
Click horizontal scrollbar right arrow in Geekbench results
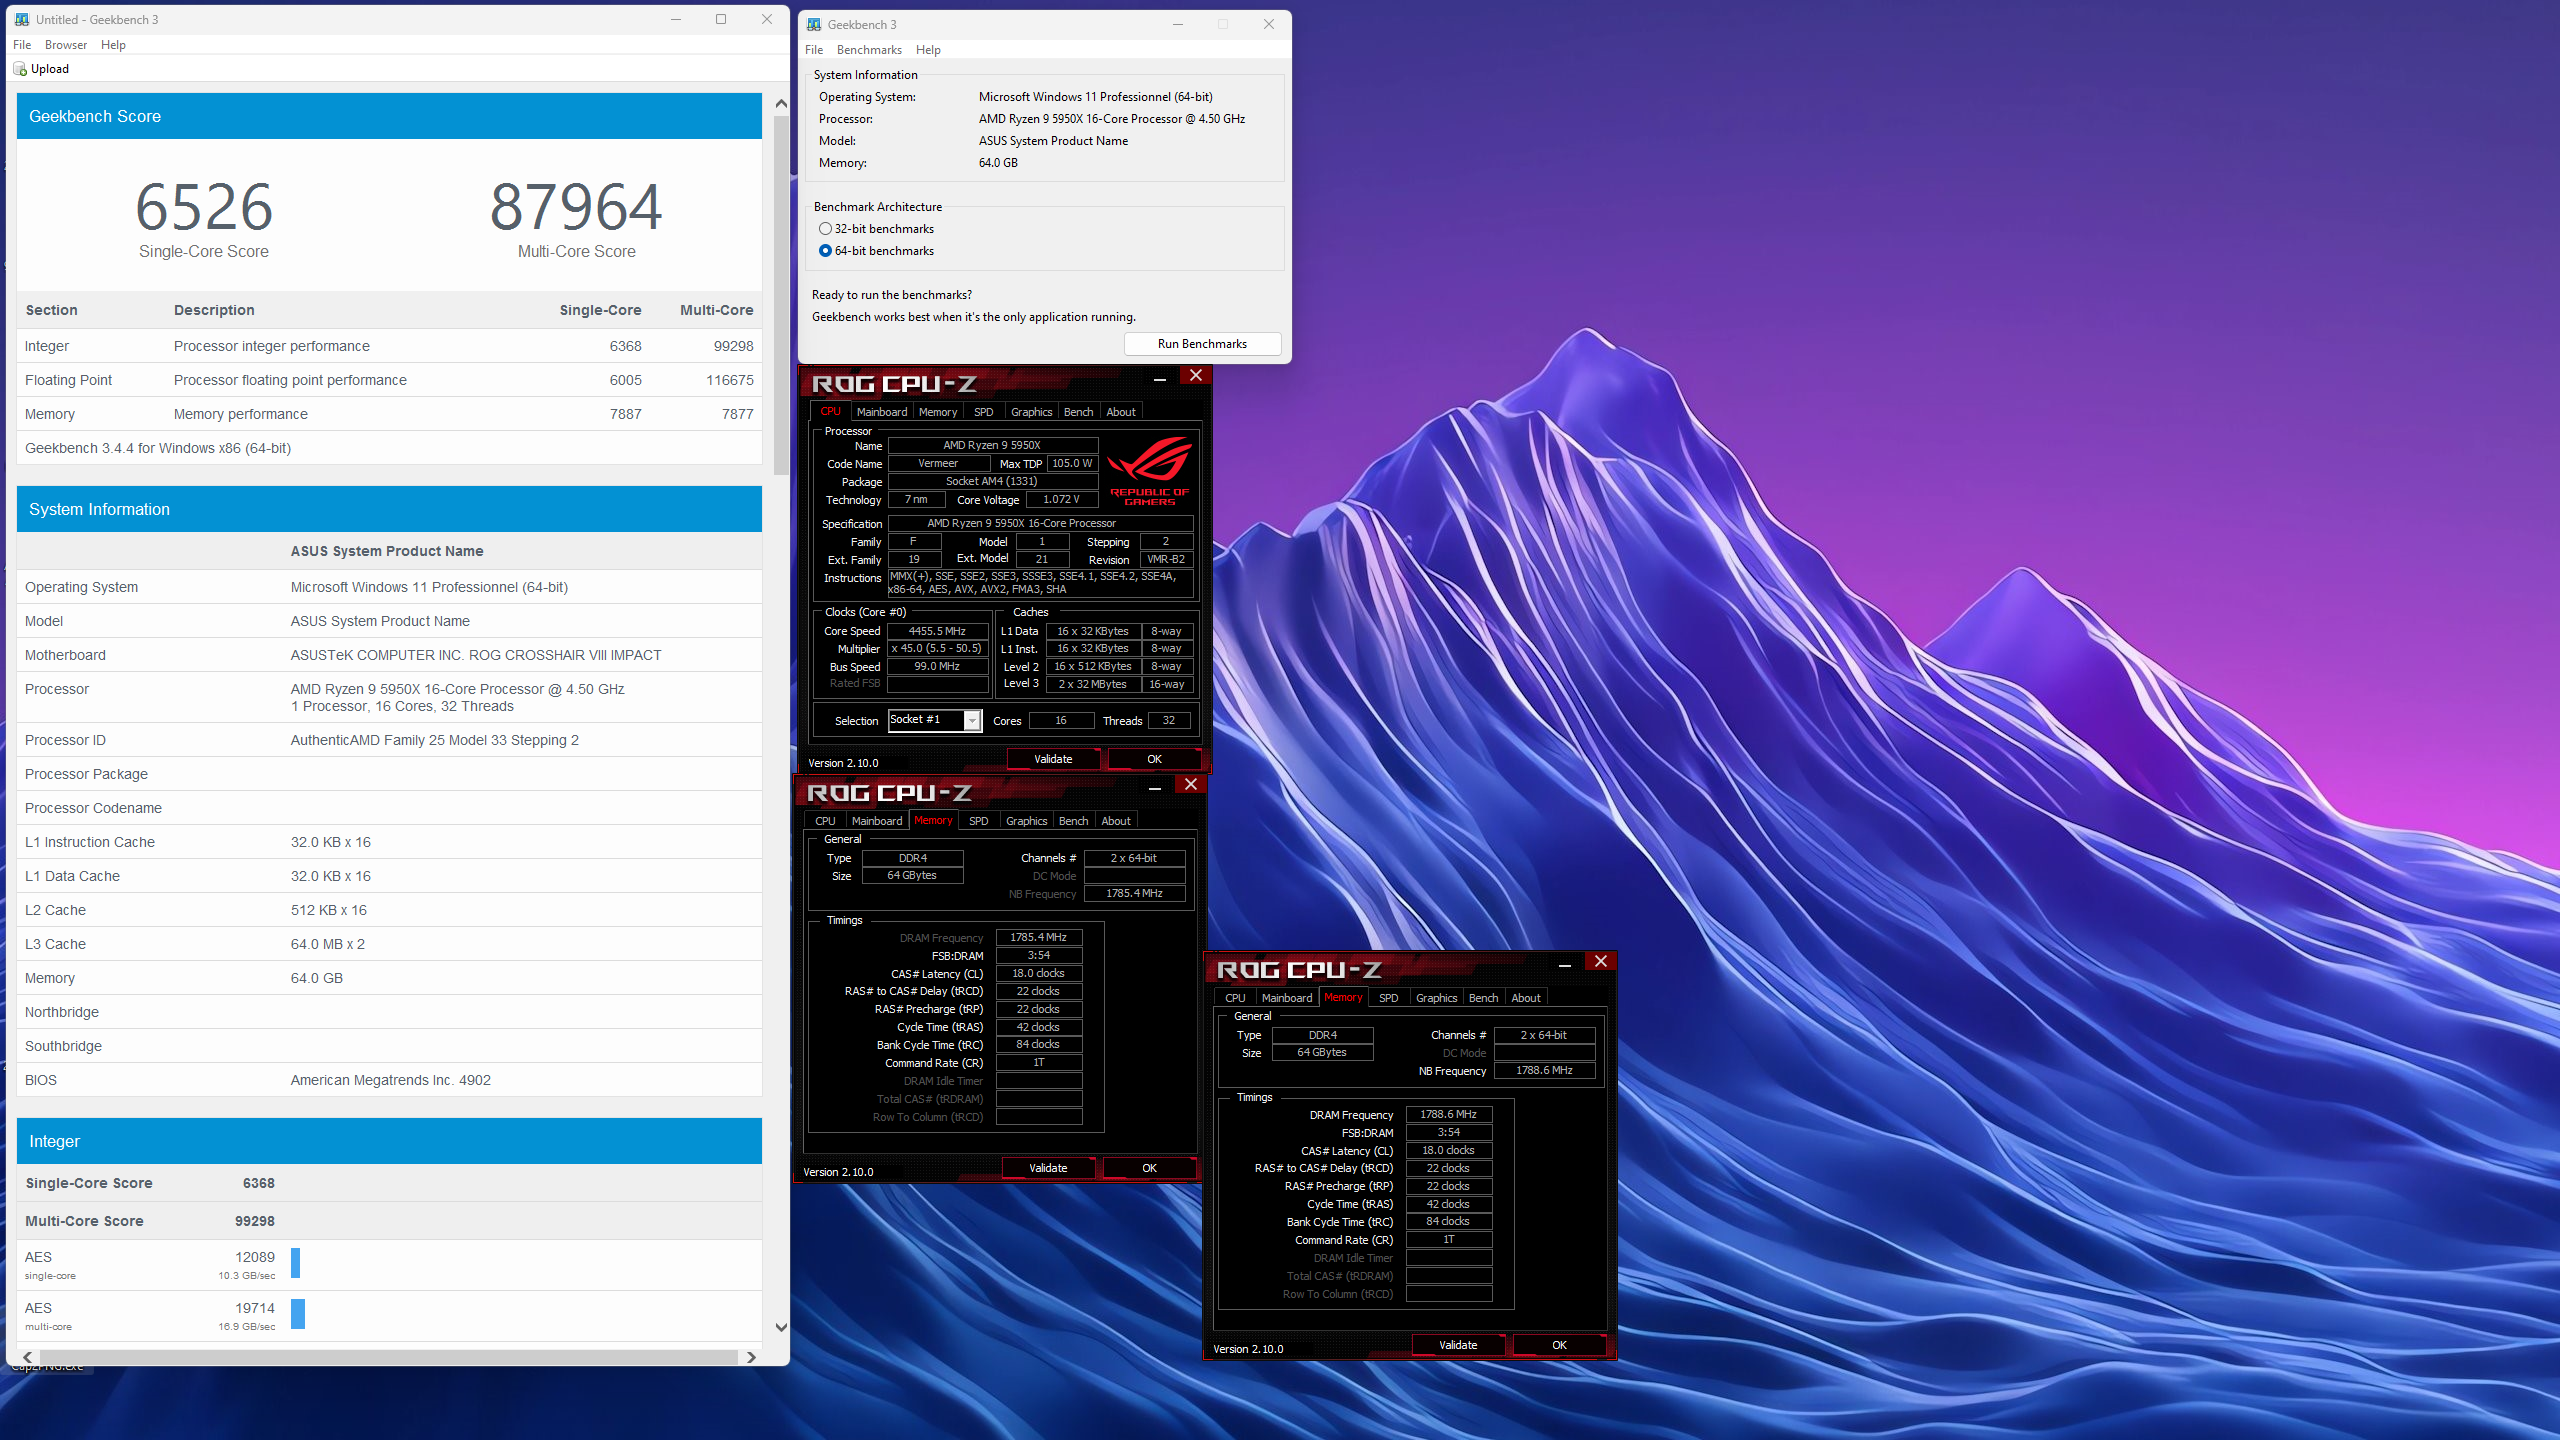pos(751,1357)
